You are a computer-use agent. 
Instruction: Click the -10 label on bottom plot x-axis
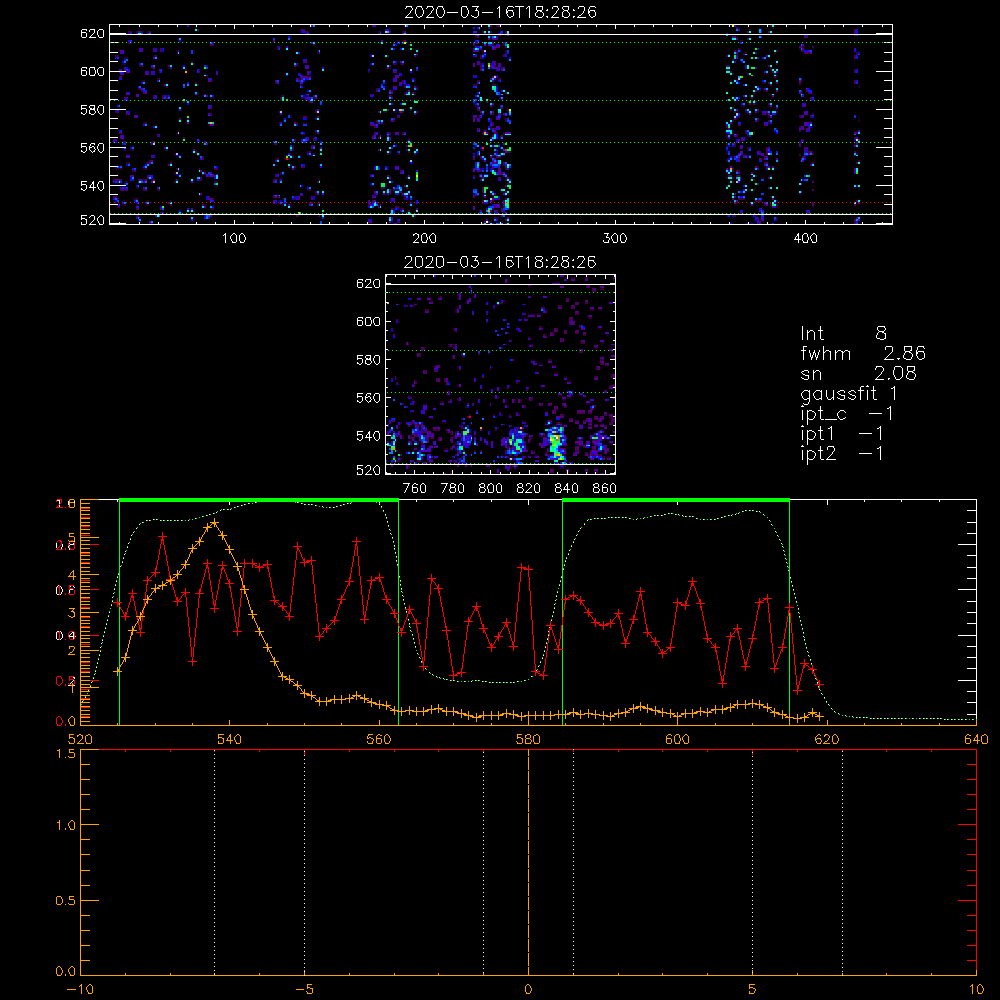click(x=80, y=990)
